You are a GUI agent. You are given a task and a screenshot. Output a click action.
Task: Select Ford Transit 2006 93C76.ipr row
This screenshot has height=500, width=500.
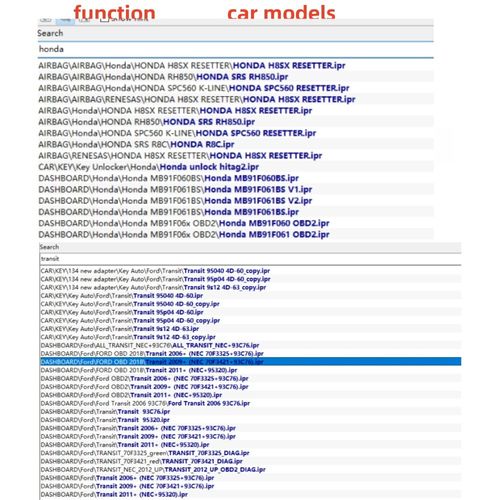250,403
